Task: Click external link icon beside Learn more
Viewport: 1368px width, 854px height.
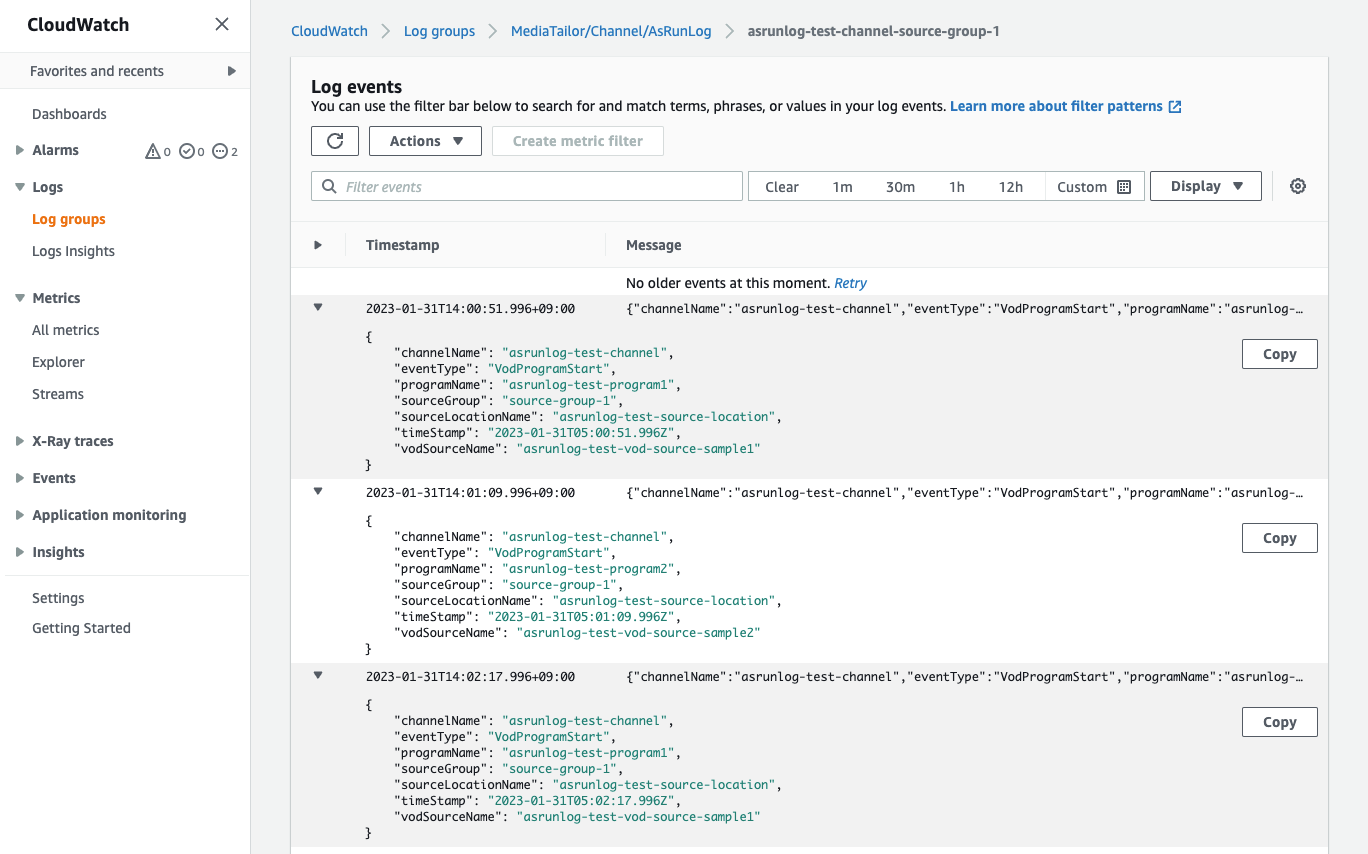Action: (1175, 106)
